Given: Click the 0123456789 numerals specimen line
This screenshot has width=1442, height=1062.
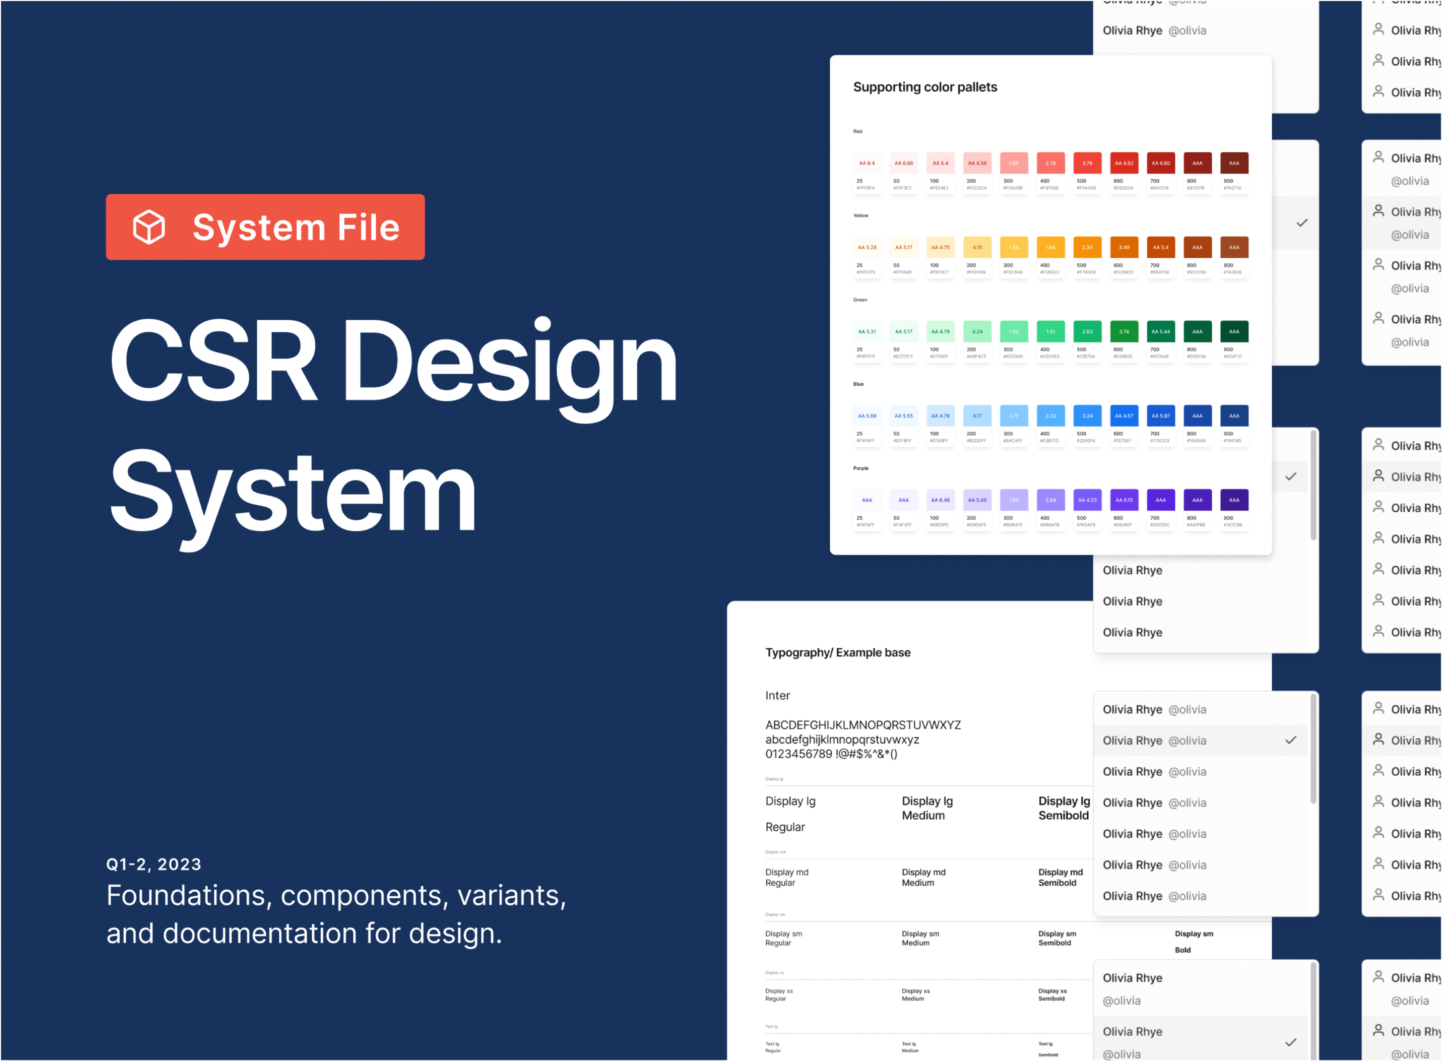Looking at the screenshot, I should pos(831,754).
